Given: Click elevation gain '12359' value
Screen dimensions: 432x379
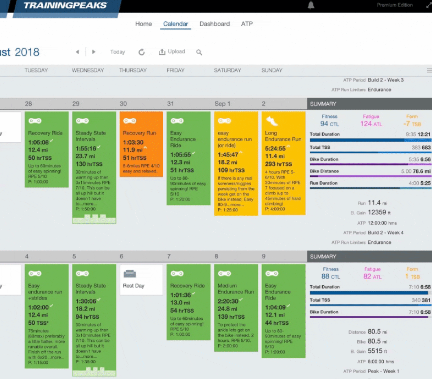Looking at the screenshot, I should click(377, 212).
